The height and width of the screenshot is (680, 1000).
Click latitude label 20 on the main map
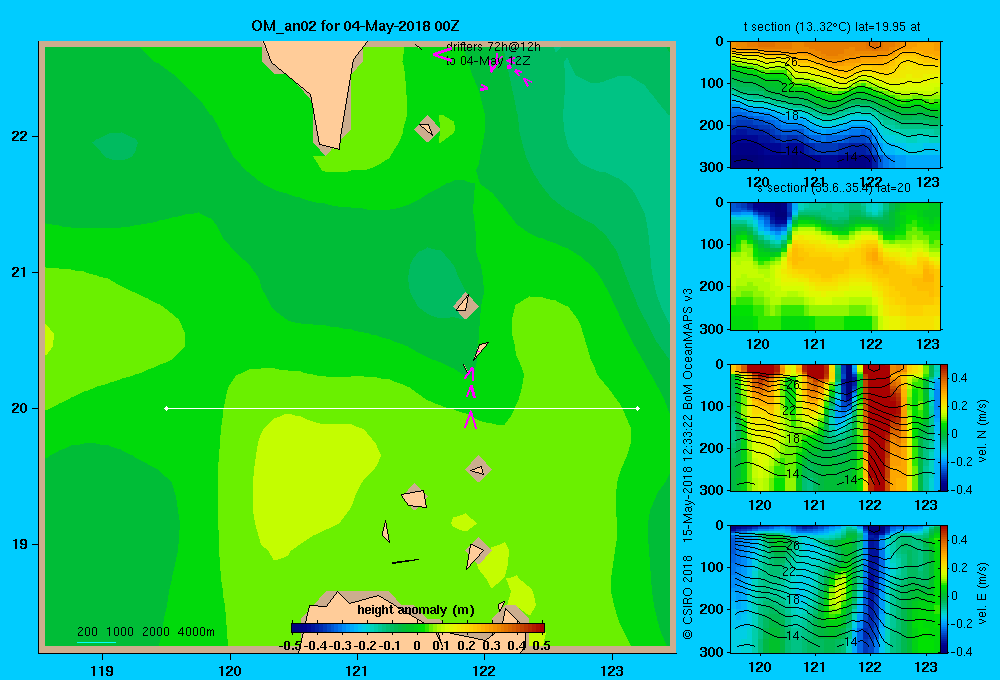click(20, 408)
